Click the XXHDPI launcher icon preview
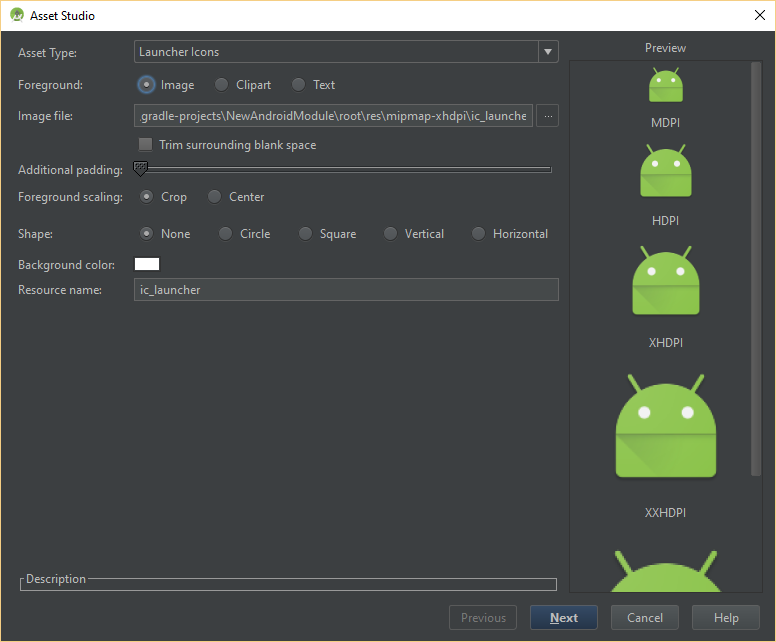This screenshot has height=642, width=776. coord(666,426)
